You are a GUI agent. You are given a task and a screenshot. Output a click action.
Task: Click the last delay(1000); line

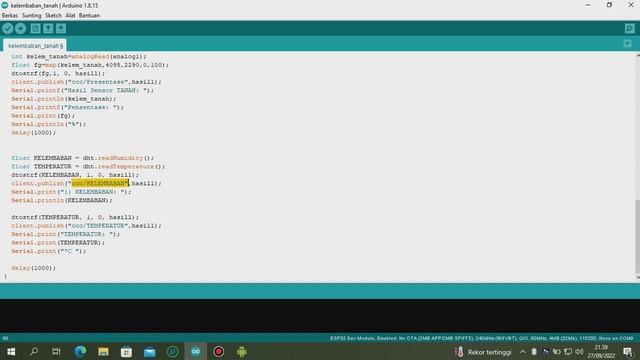click(33, 268)
